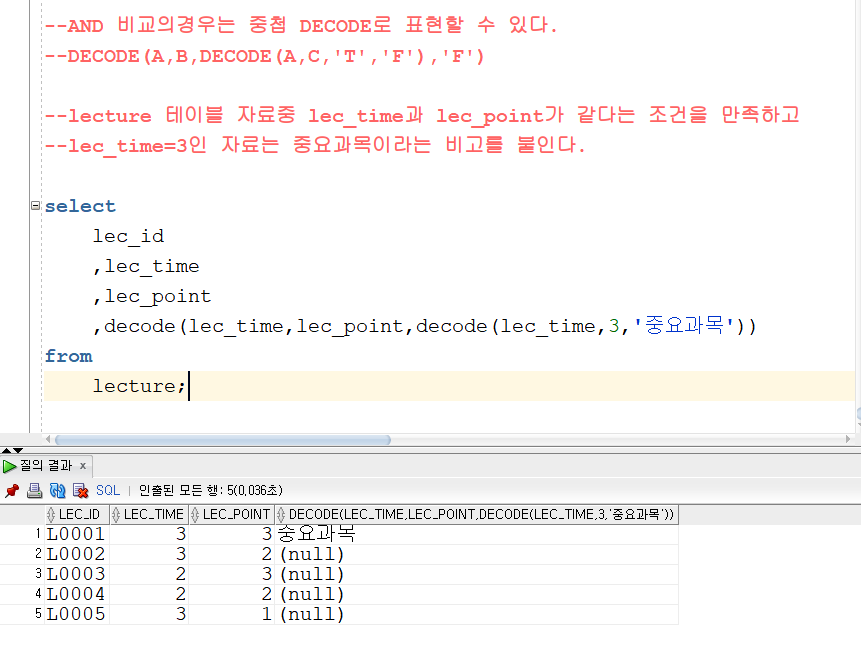Select the L0003 cell
Viewport: 861px width, 664px height.
(x=76, y=574)
